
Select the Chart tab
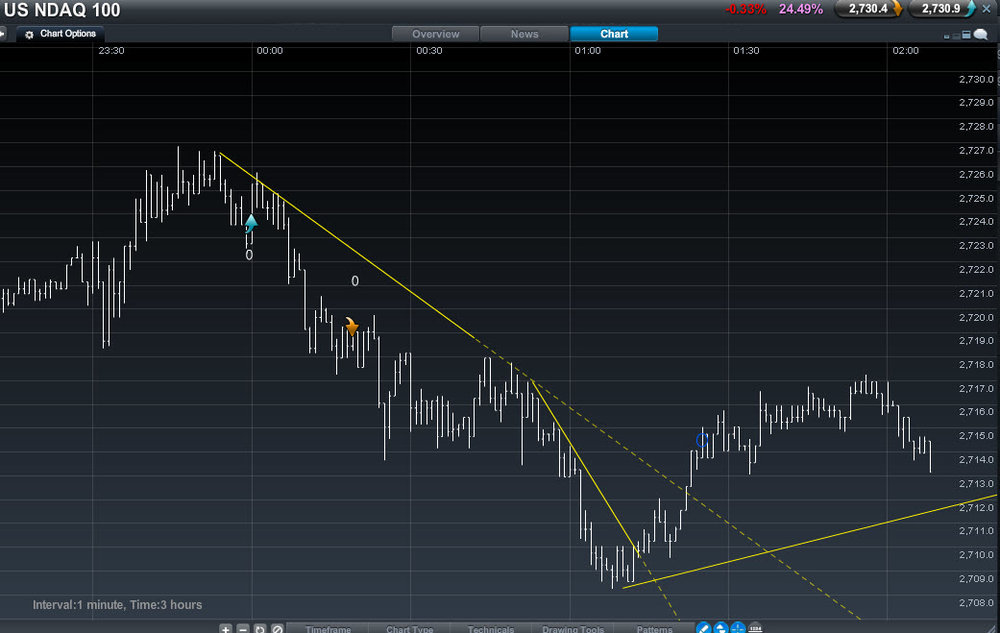614,34
